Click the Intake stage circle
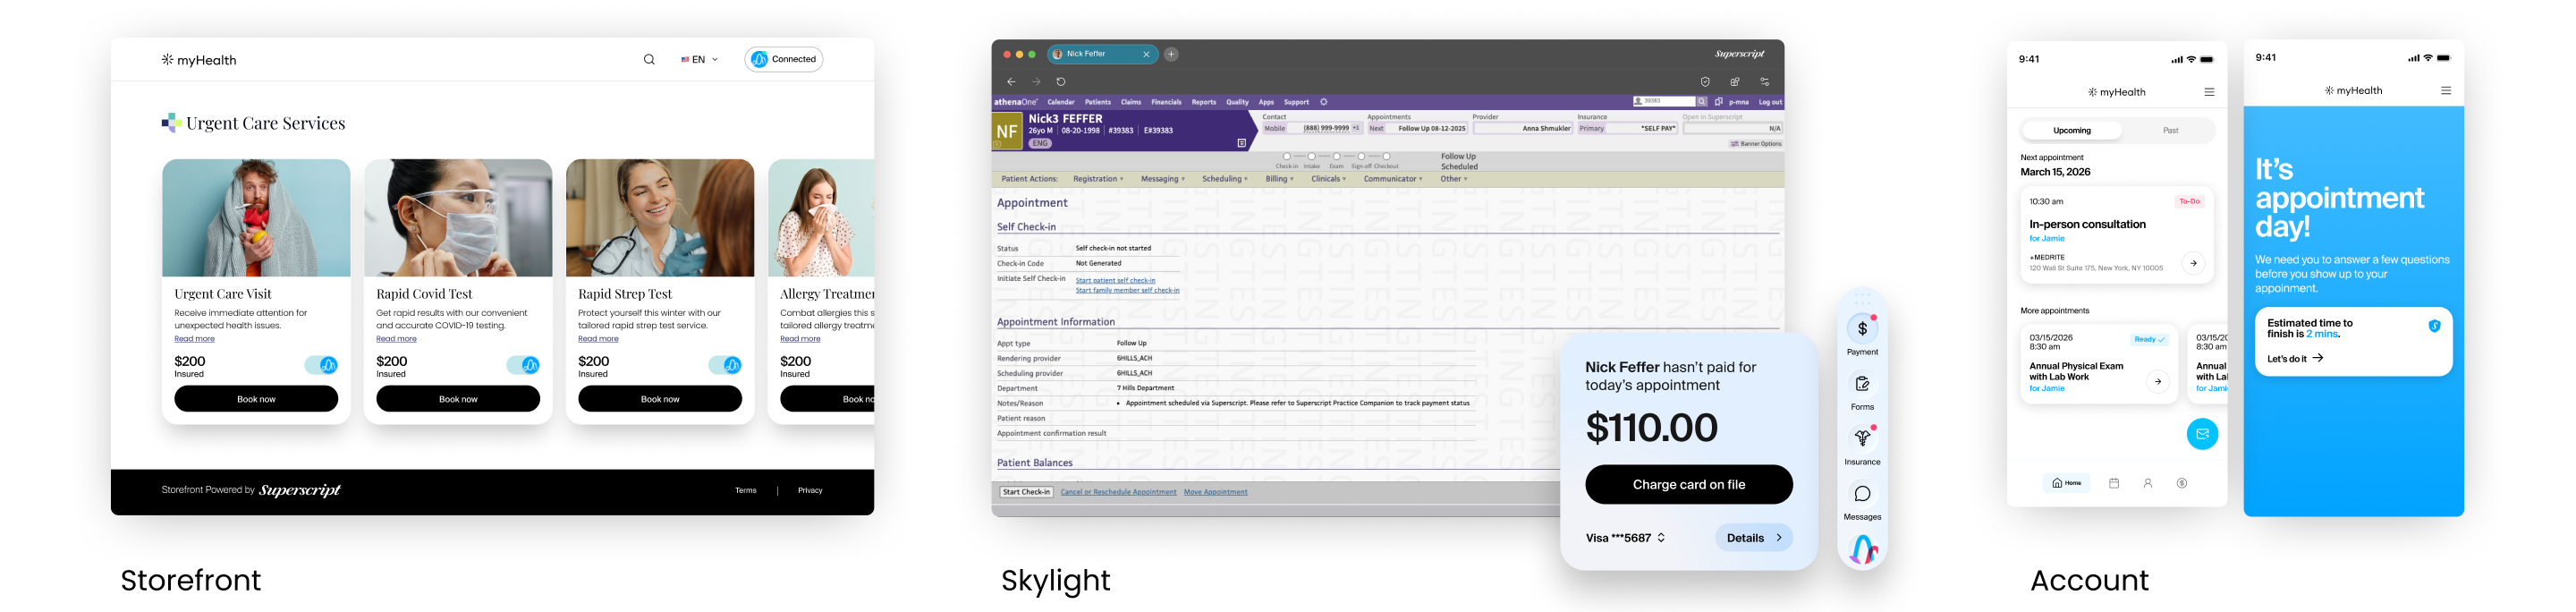This screenshot has height=612, width=2576. pyautogui.click(x=1312, y=157)
